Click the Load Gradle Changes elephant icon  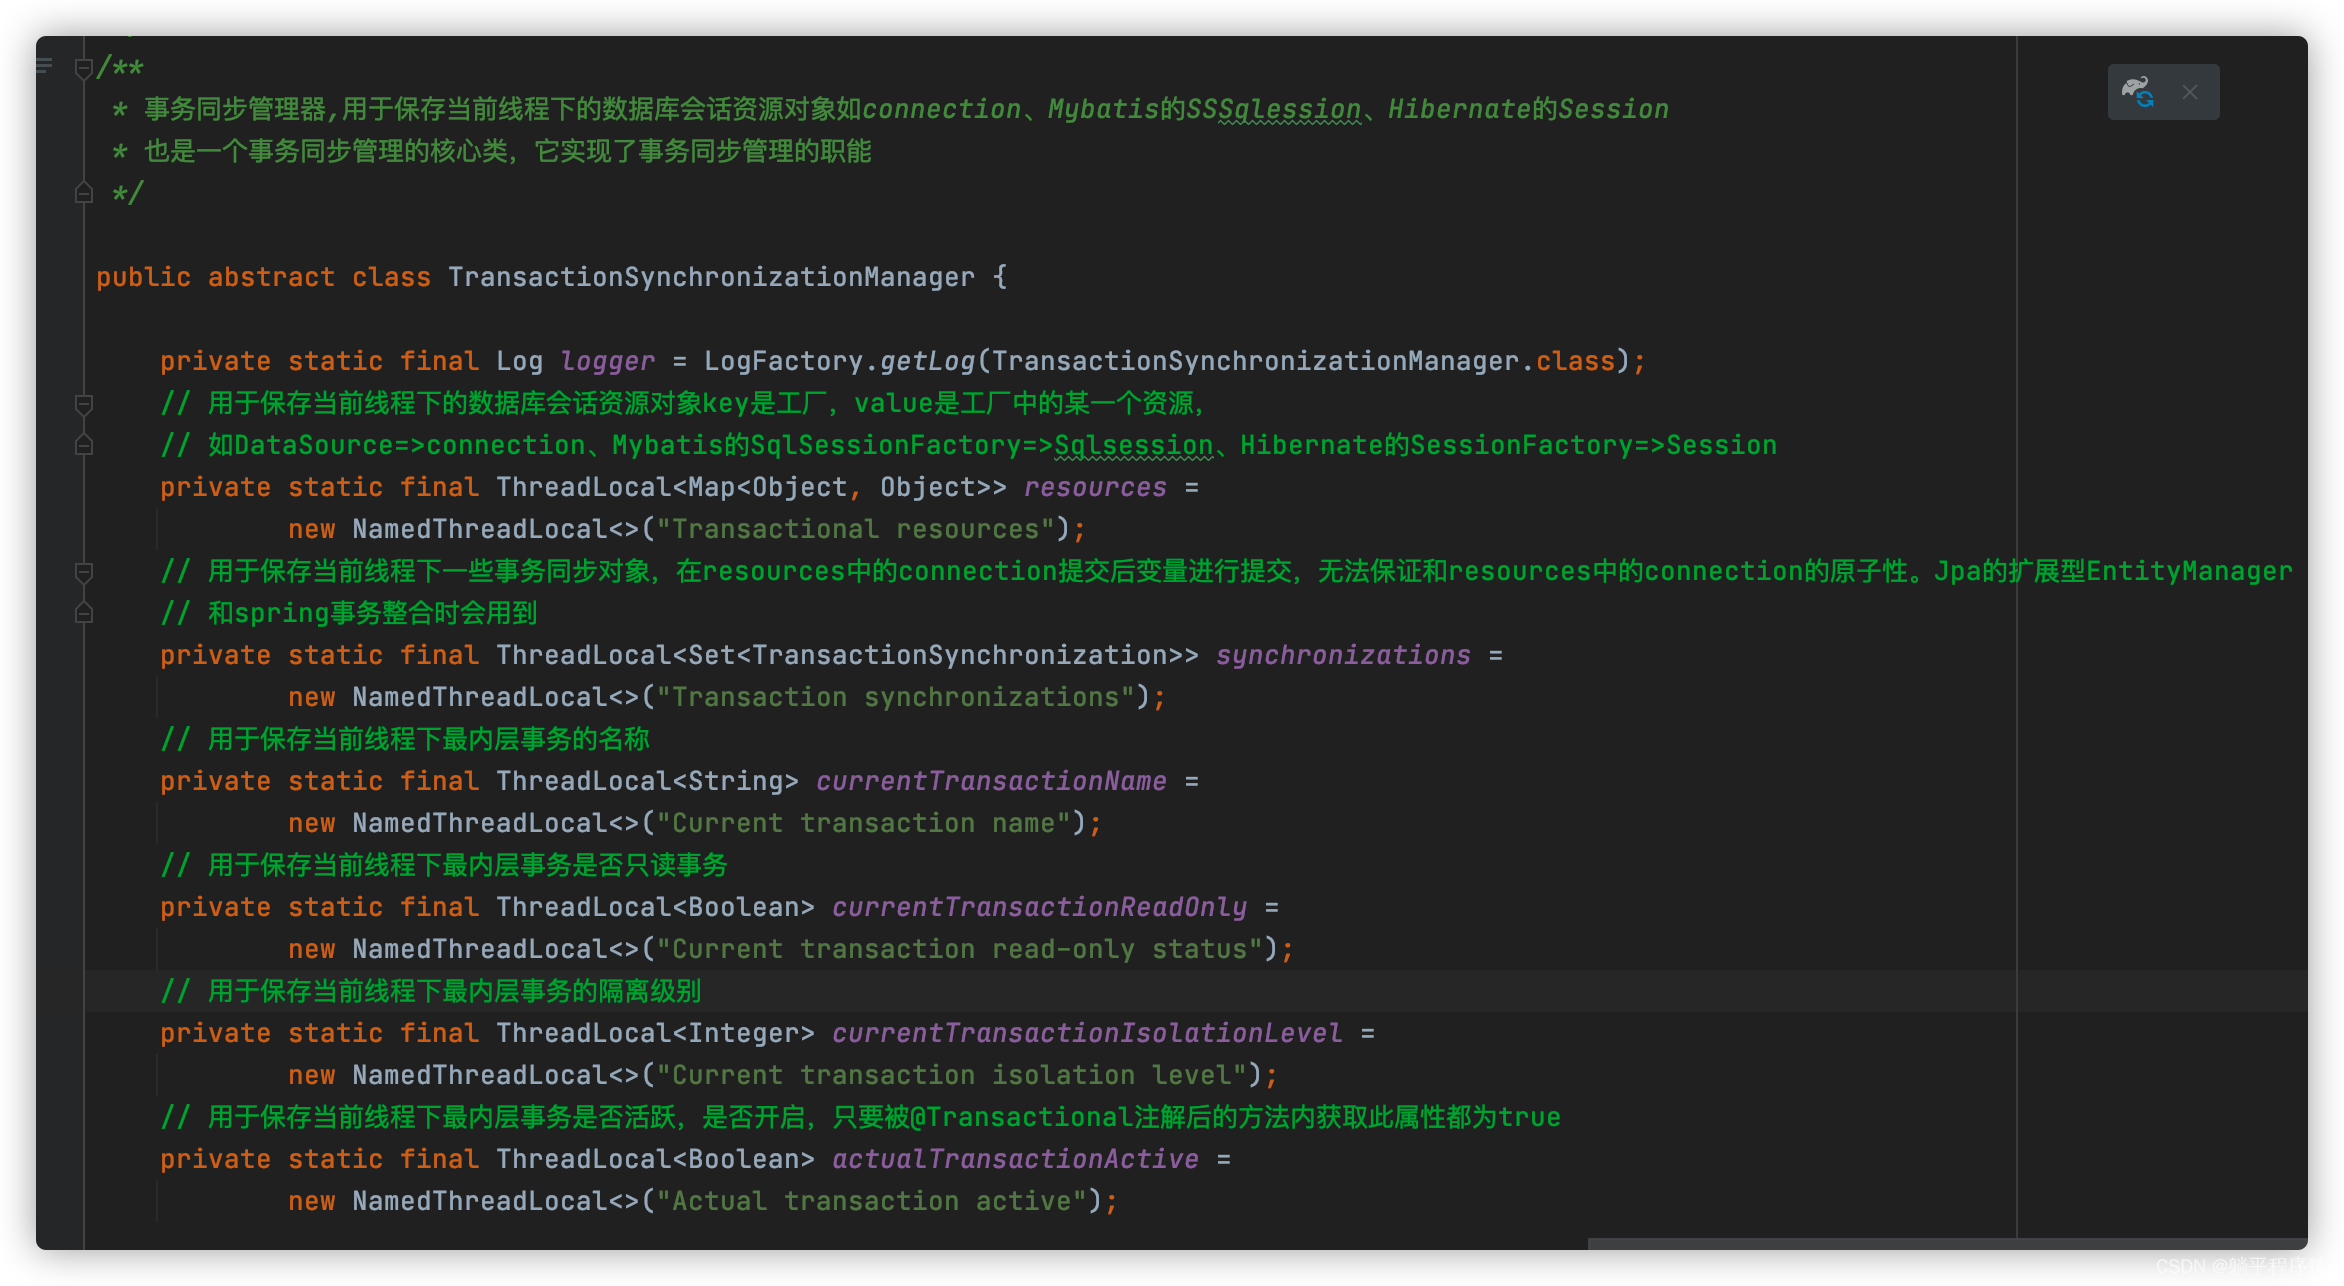[2139, 92]
